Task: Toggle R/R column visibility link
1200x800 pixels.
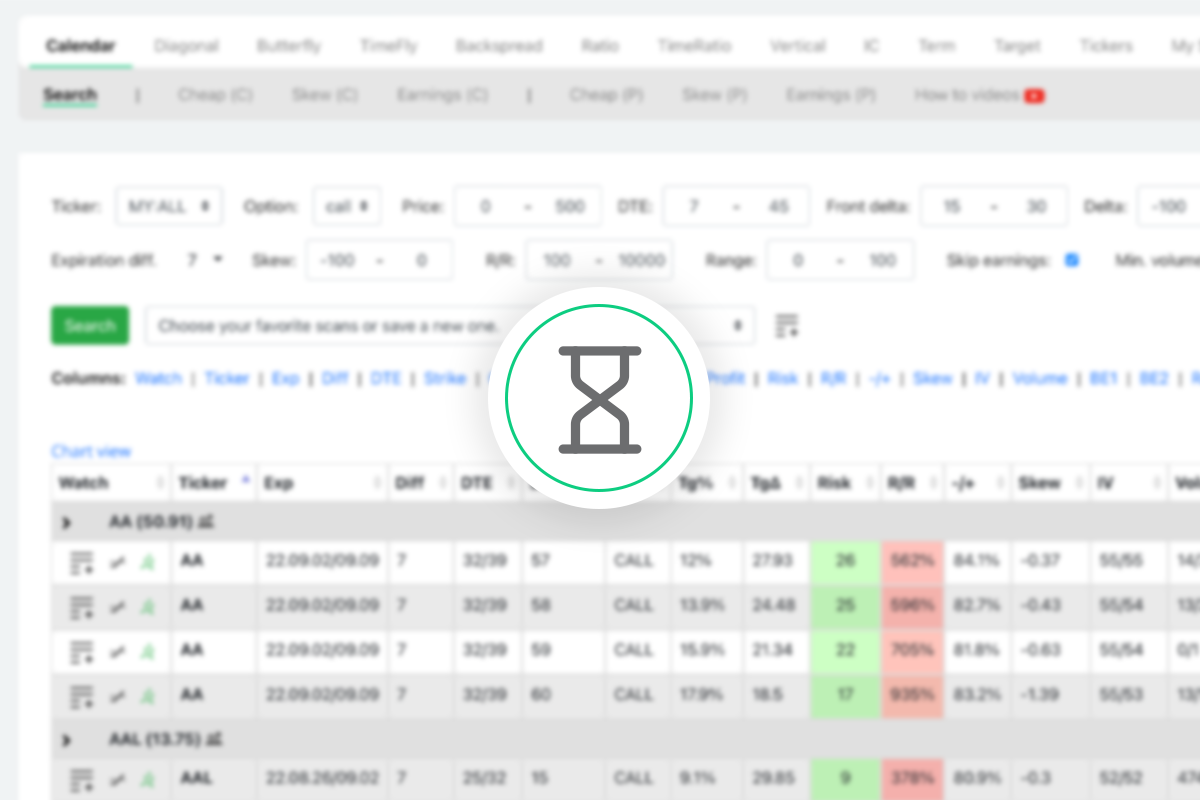Action: (833, 379)
